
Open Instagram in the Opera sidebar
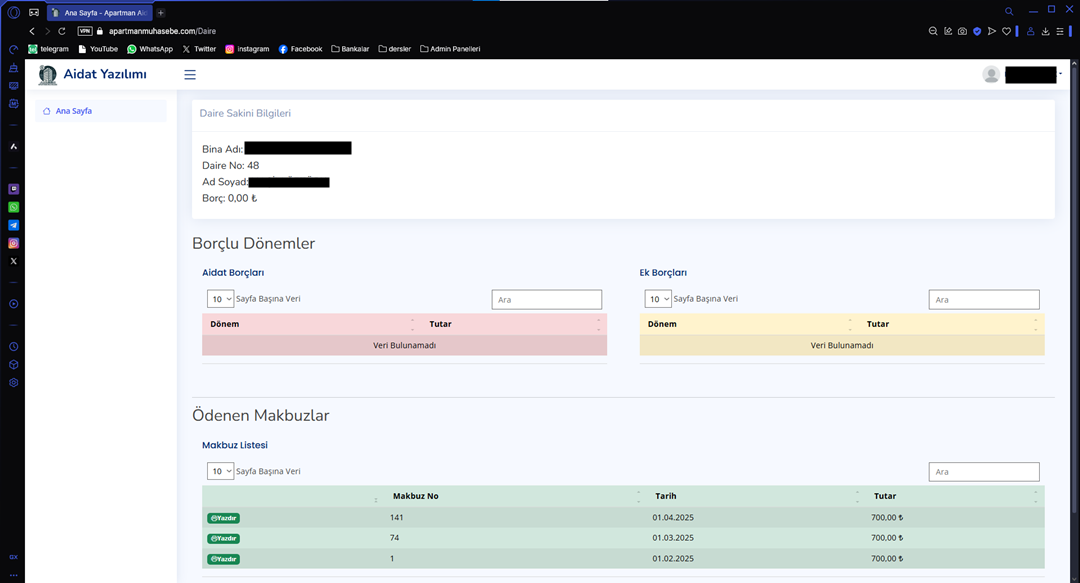click(14, 243)
